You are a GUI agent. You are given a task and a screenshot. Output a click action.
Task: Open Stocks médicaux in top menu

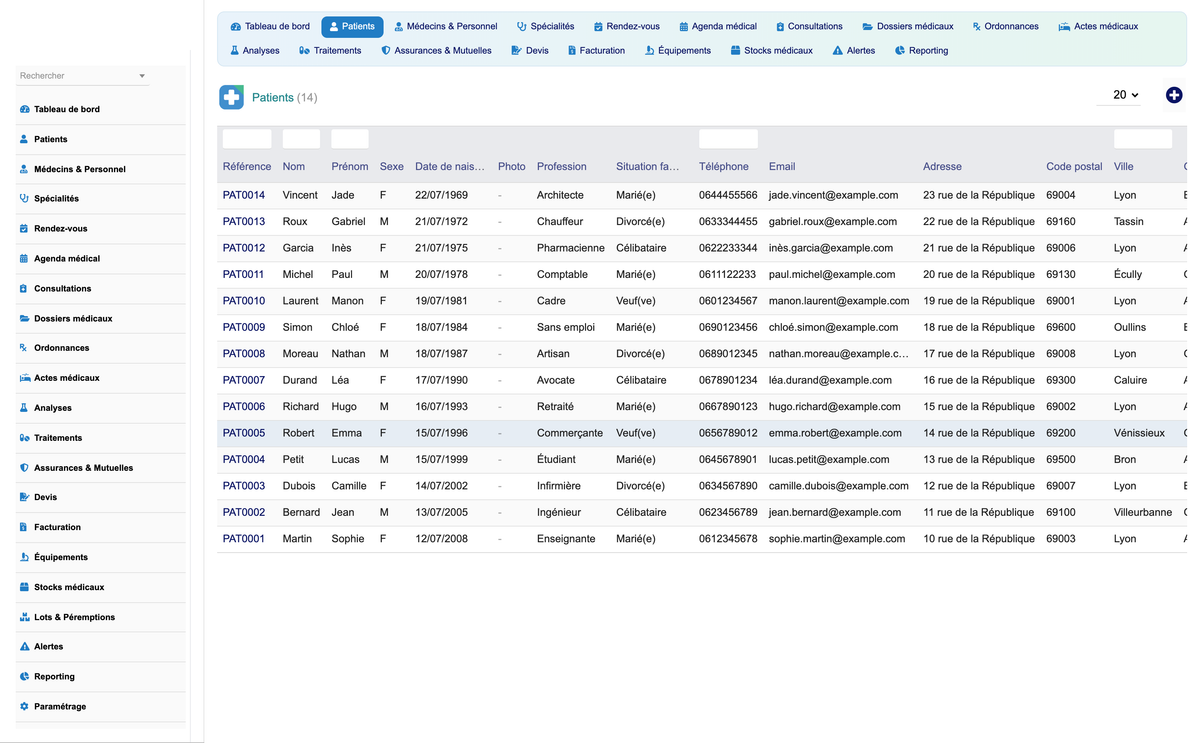click(771, 50)
